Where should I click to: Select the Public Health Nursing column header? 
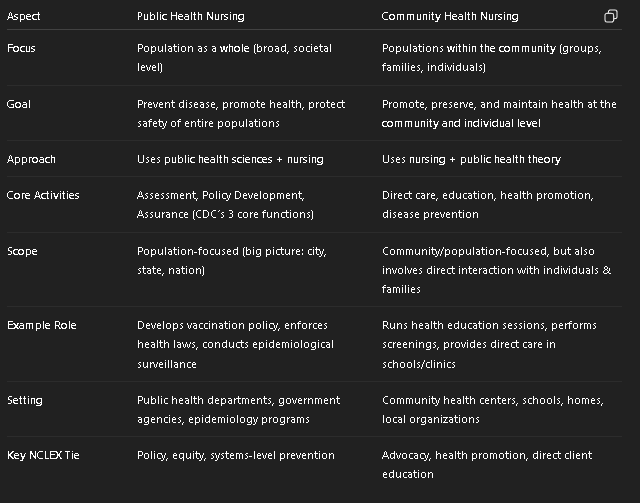point(191,16)
